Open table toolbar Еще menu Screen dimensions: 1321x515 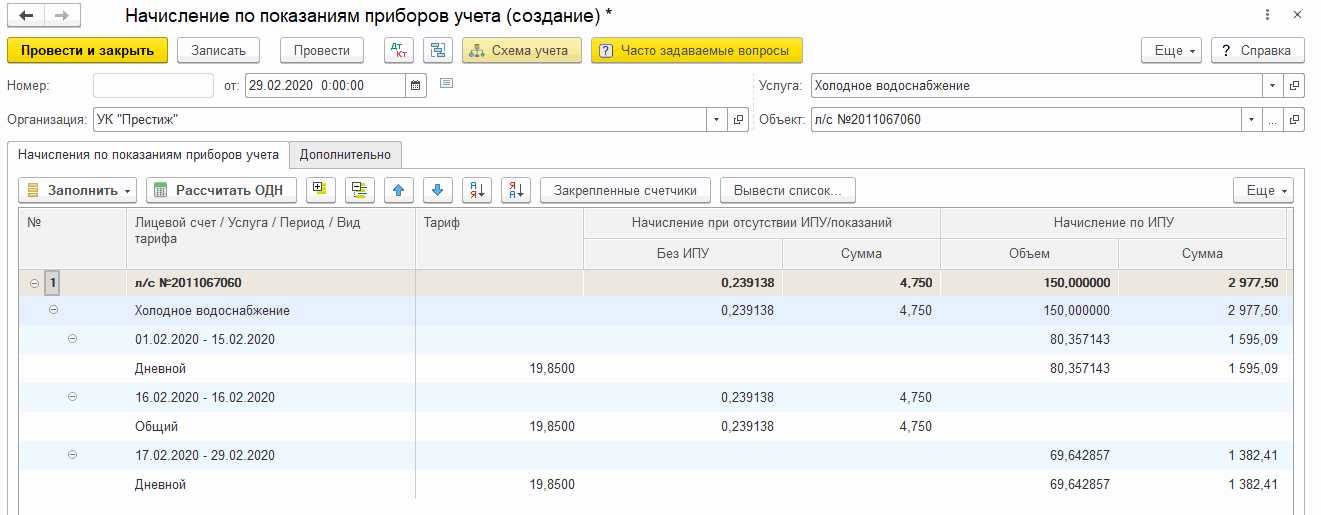tap(1264, 190)
